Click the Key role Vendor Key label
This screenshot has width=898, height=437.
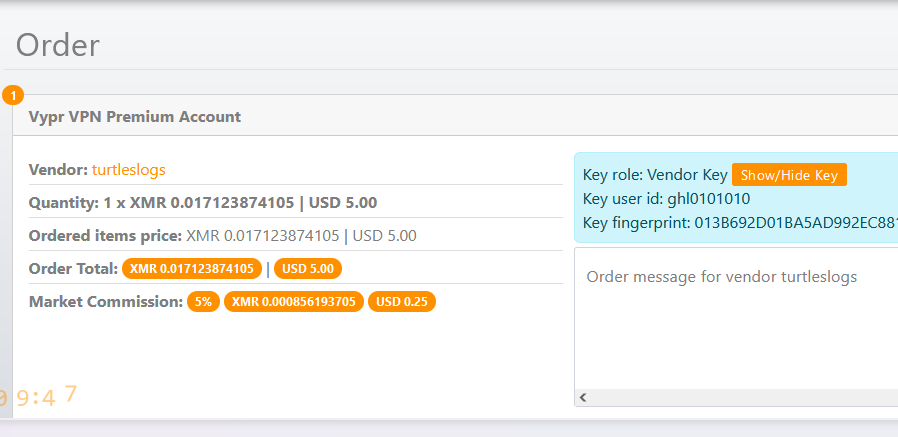click(x=654, y=175)
